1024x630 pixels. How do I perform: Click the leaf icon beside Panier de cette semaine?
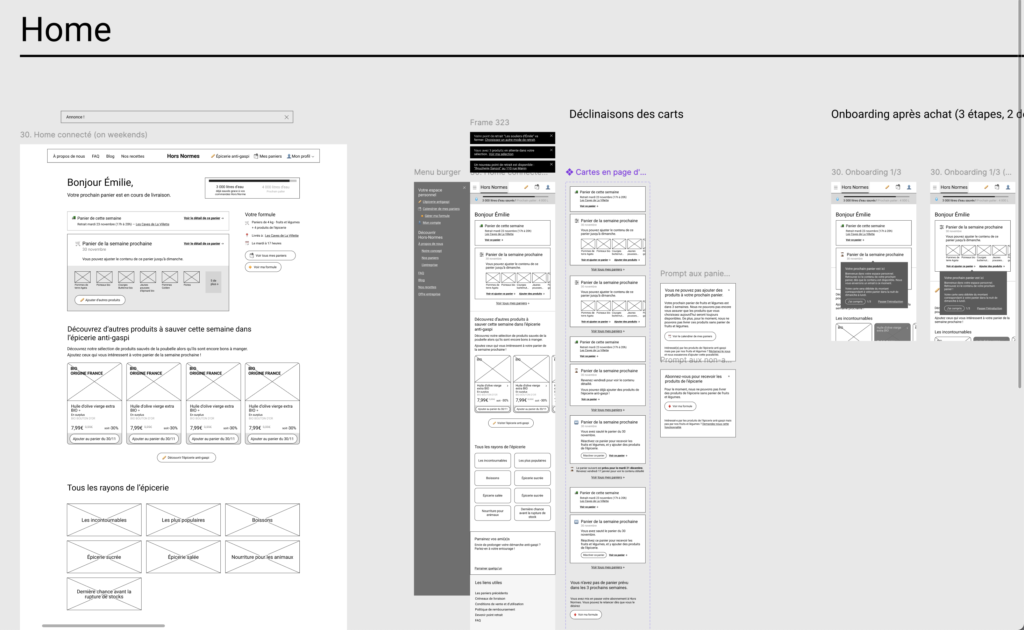73,217
